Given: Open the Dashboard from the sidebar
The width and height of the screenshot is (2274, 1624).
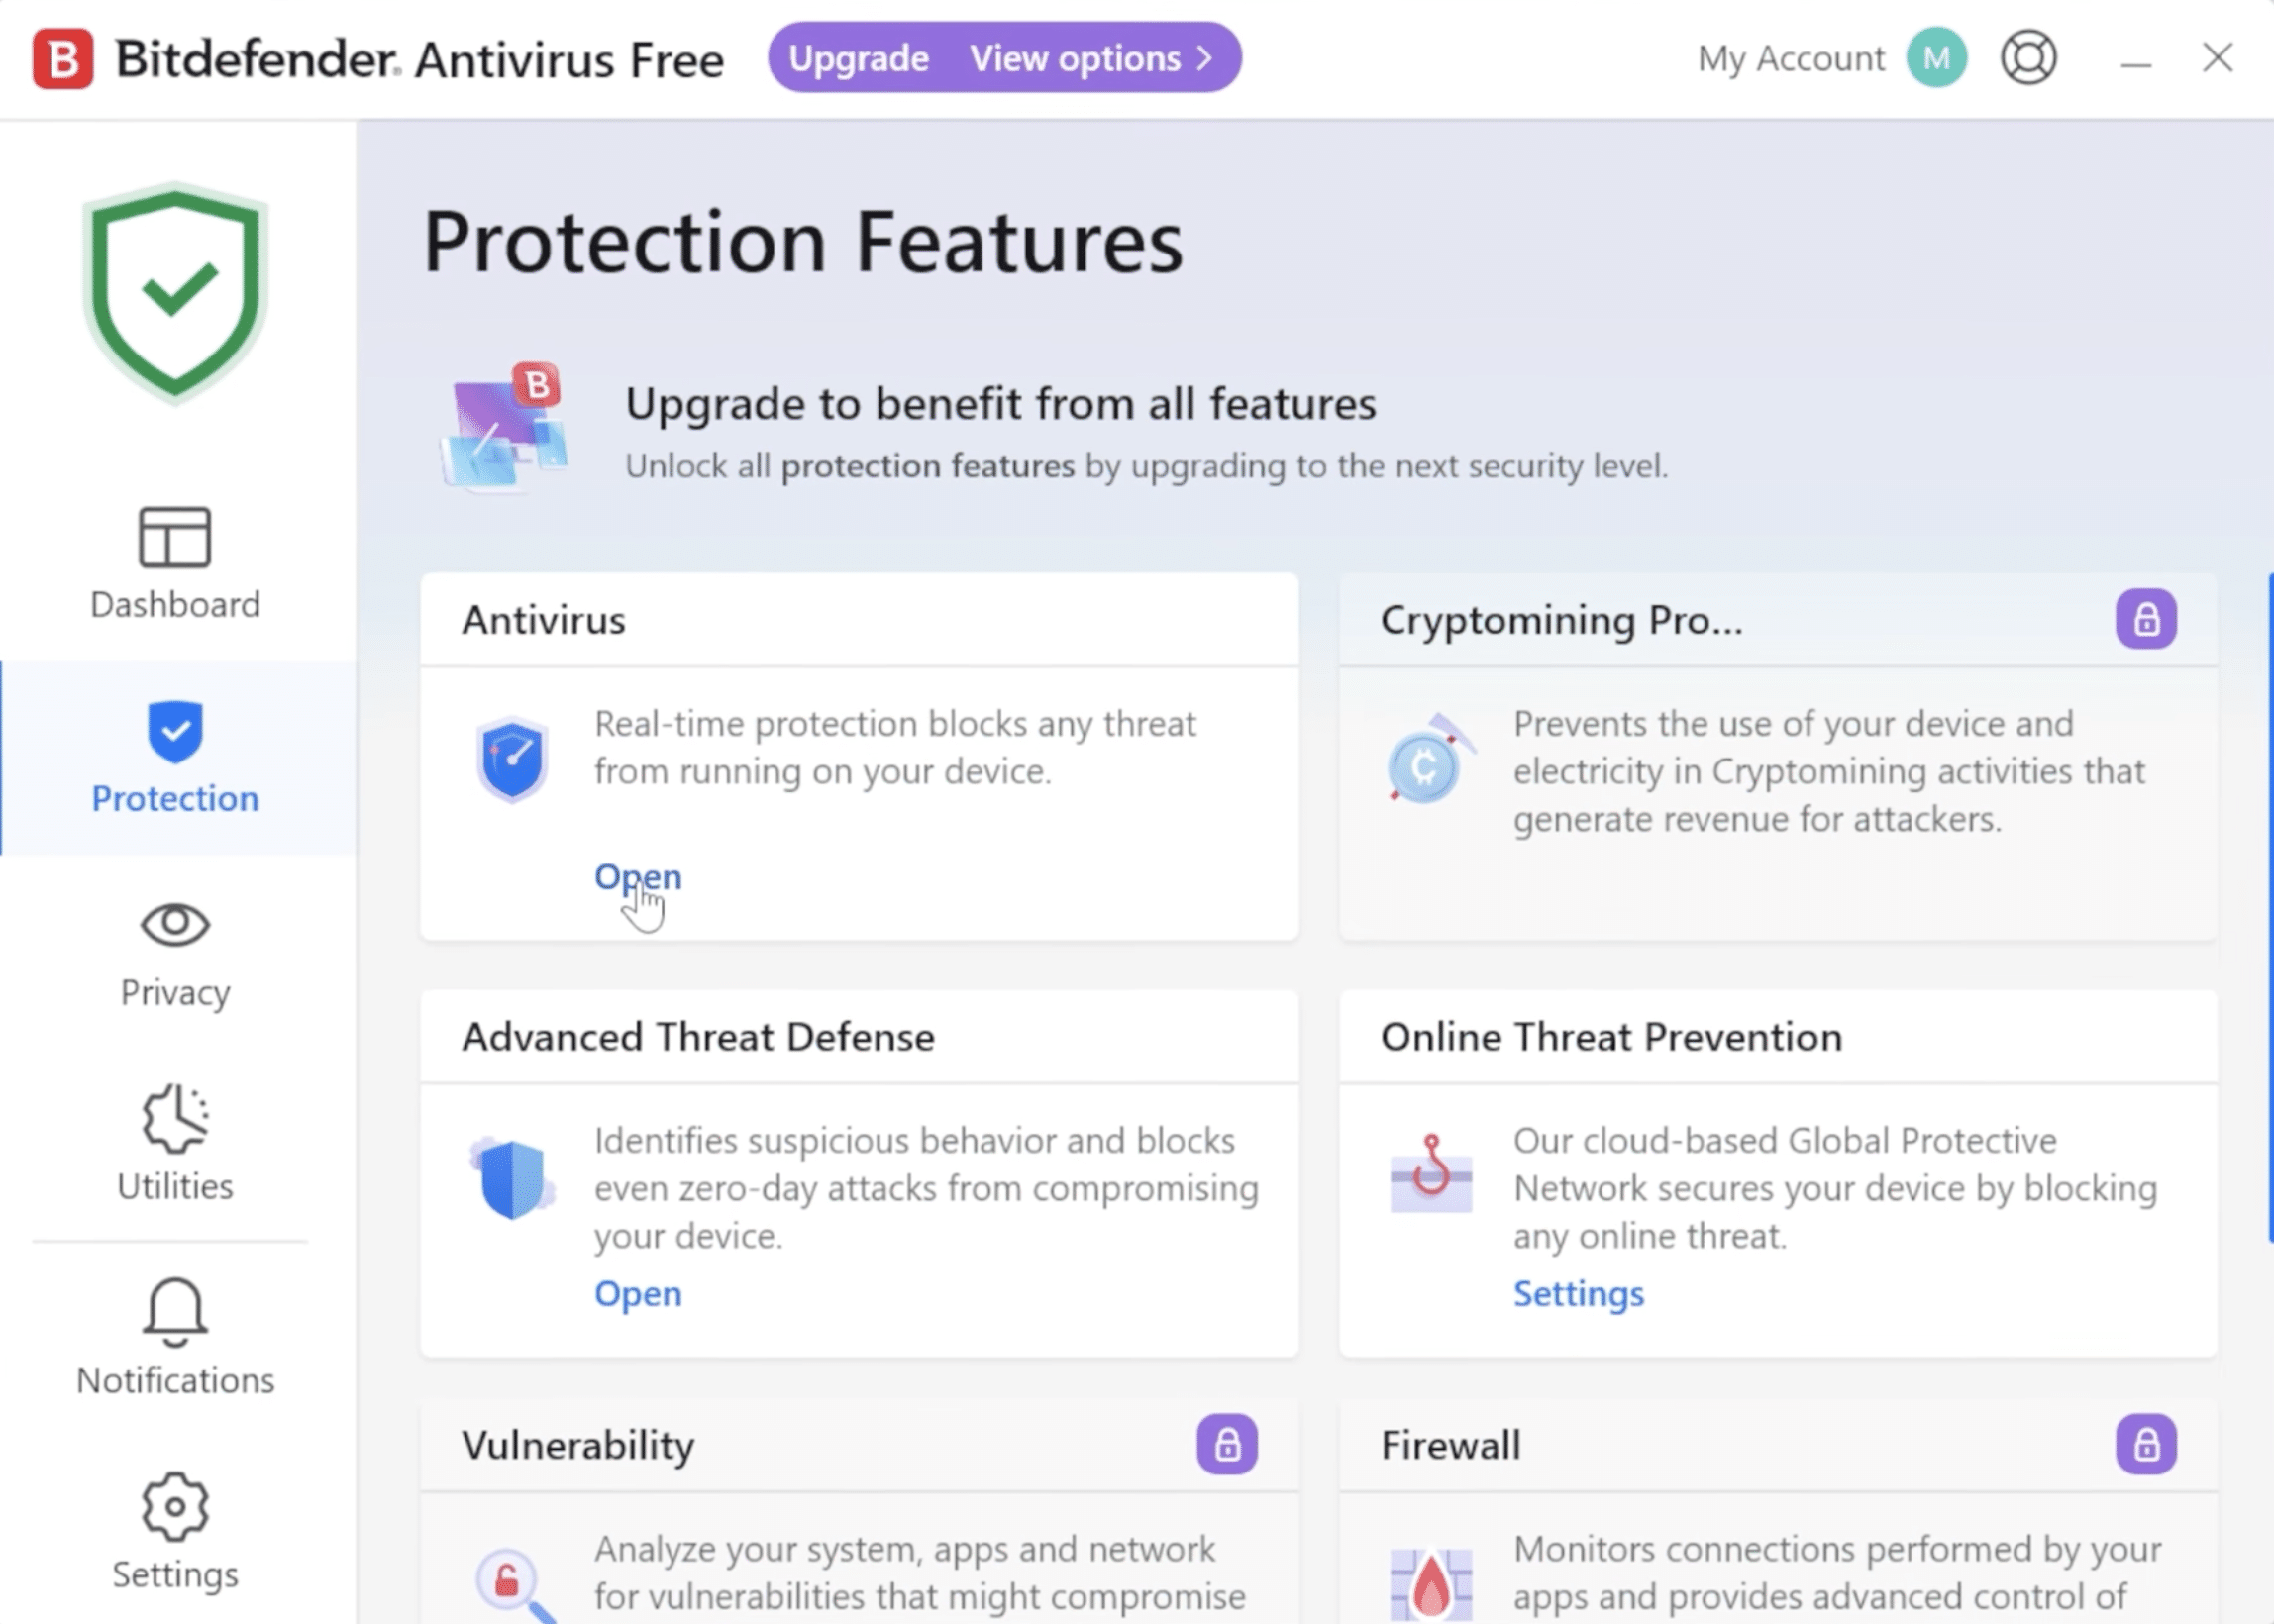Looking at the screenshot, I should tap(174, 560).
